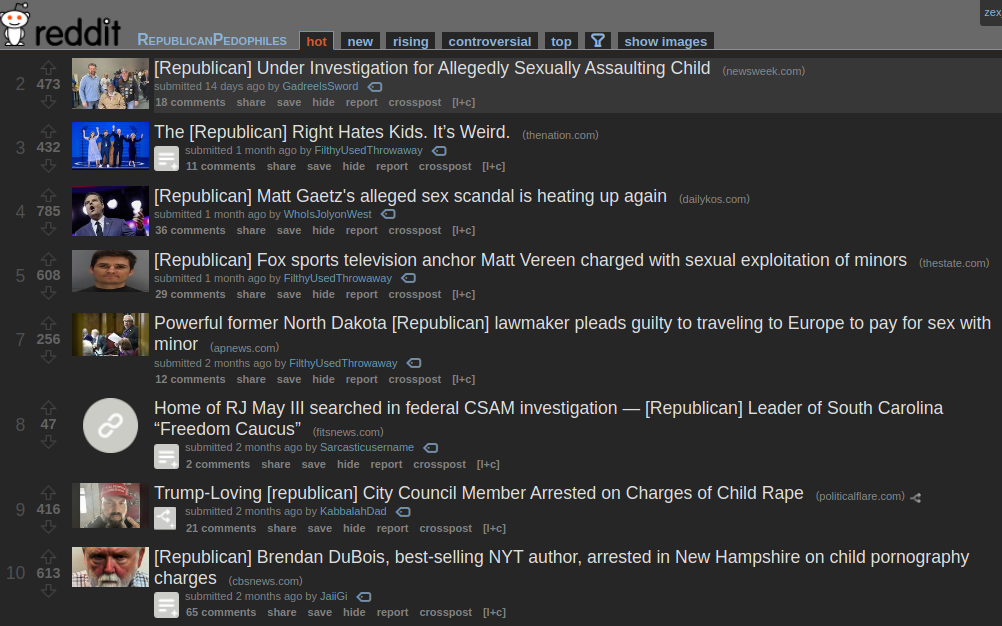The height and width of the screenshot is (626, 1002).
Task: Downvote the post with score 785
Action: pyautogui.click(x=49, y=229)
